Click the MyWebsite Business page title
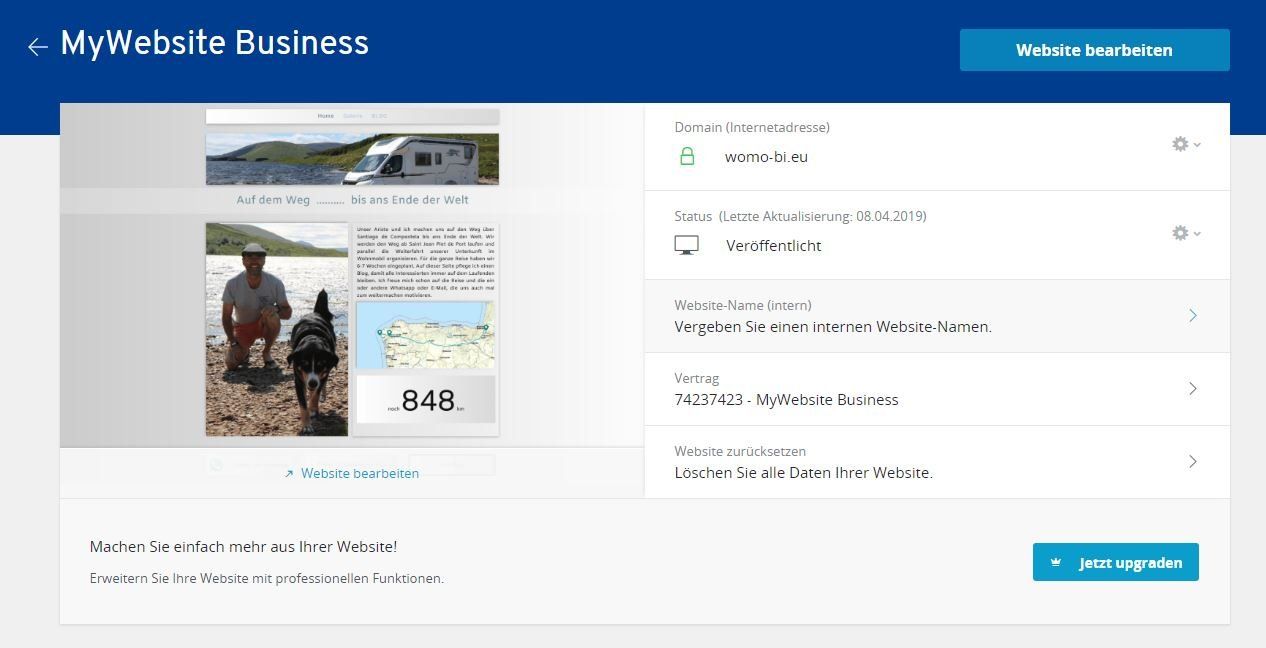1266x648 pixels. [215, 43]
